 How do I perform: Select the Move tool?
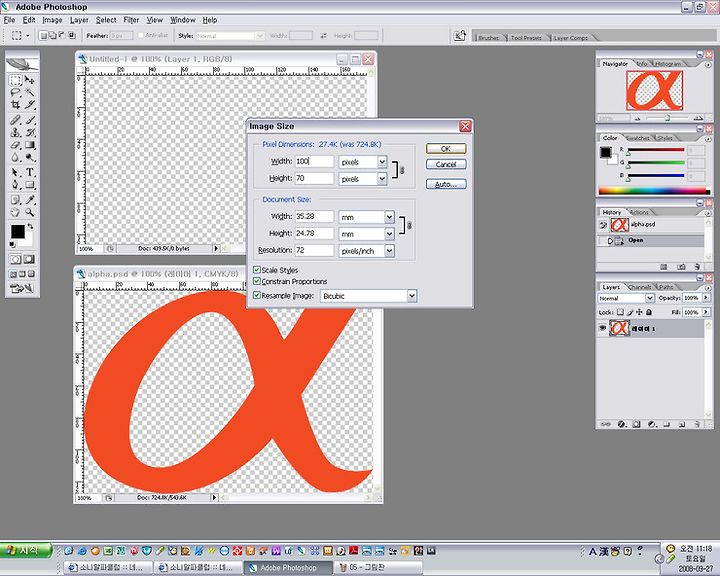coord(30,80)
